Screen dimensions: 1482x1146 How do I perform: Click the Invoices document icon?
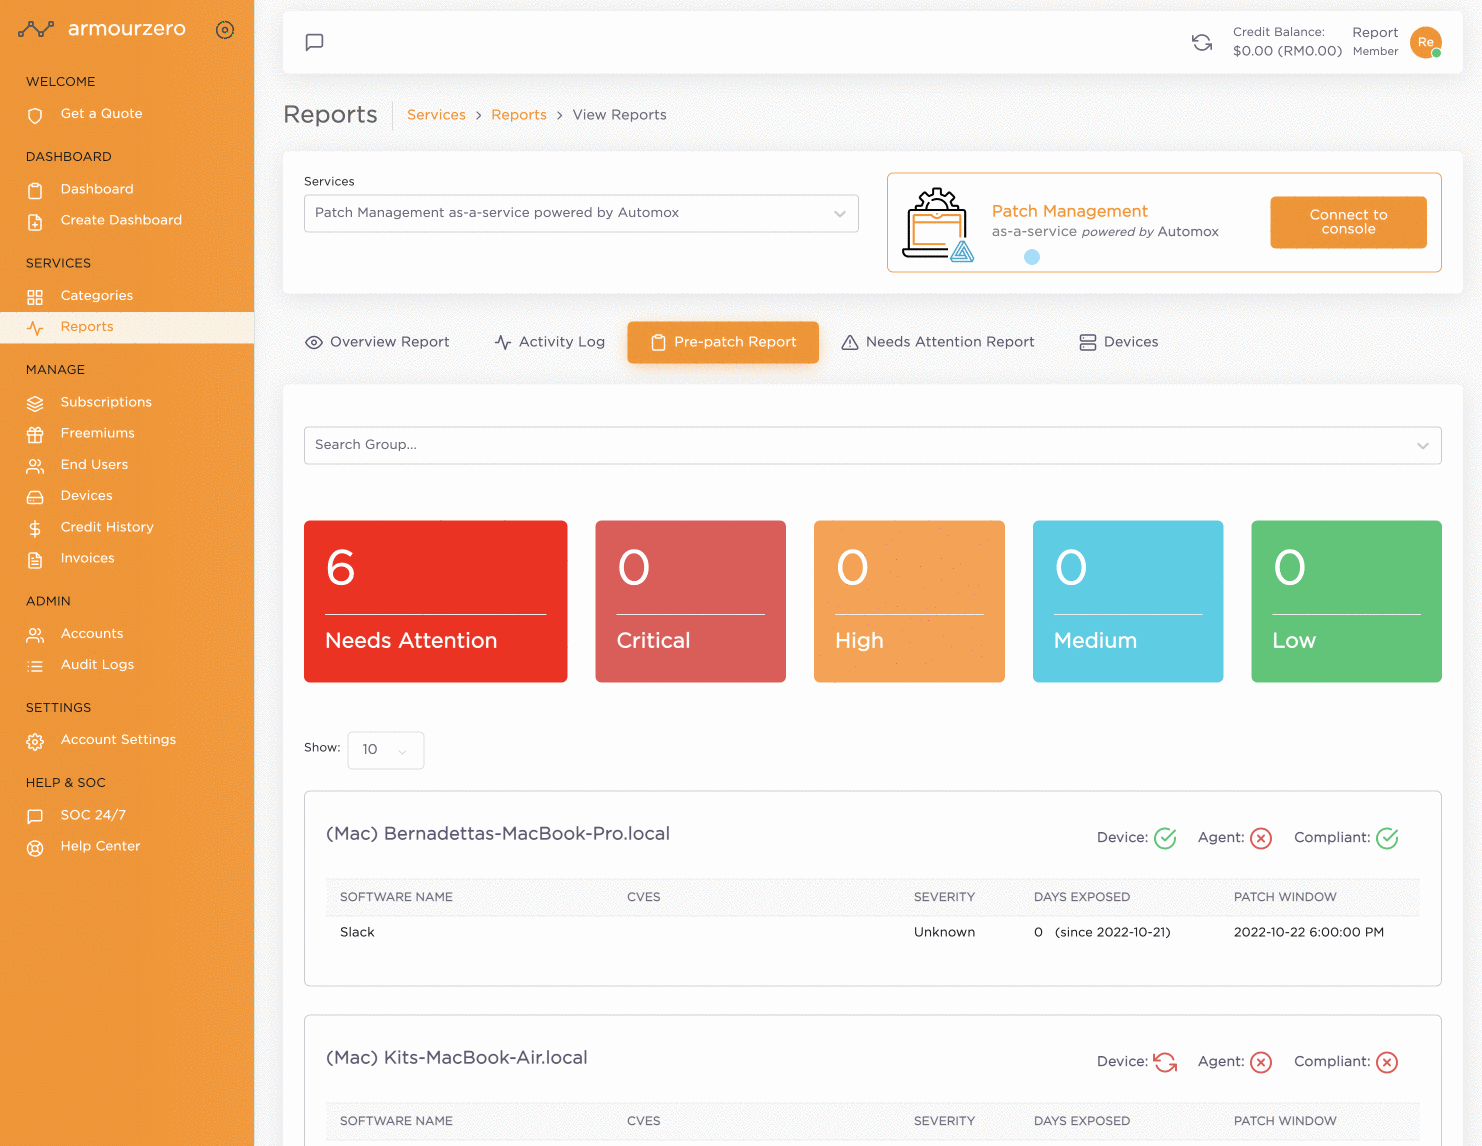click(x=35, y=560)
